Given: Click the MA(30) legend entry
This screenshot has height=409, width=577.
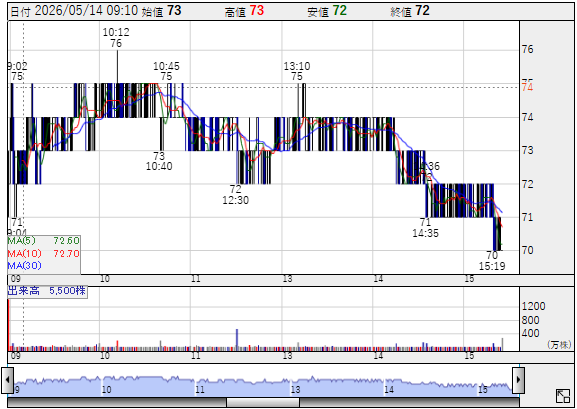Looking at the screenshot, I should pos(24,265).
